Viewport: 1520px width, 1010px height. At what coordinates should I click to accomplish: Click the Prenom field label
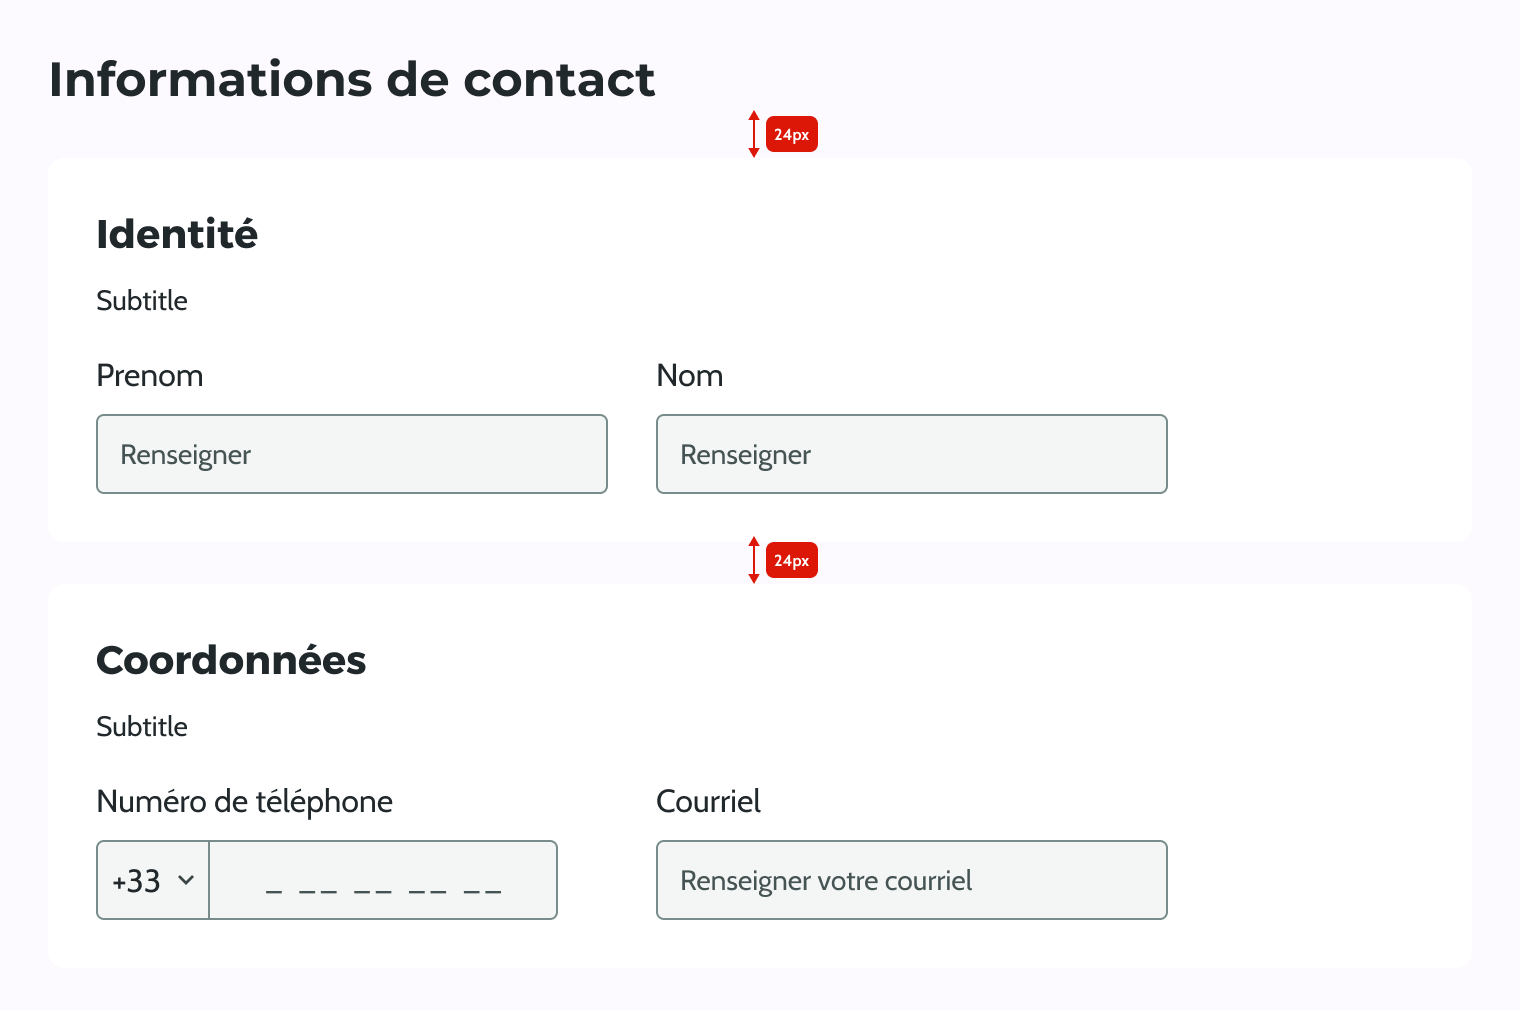pyautogui.click(x=149, y=376)
